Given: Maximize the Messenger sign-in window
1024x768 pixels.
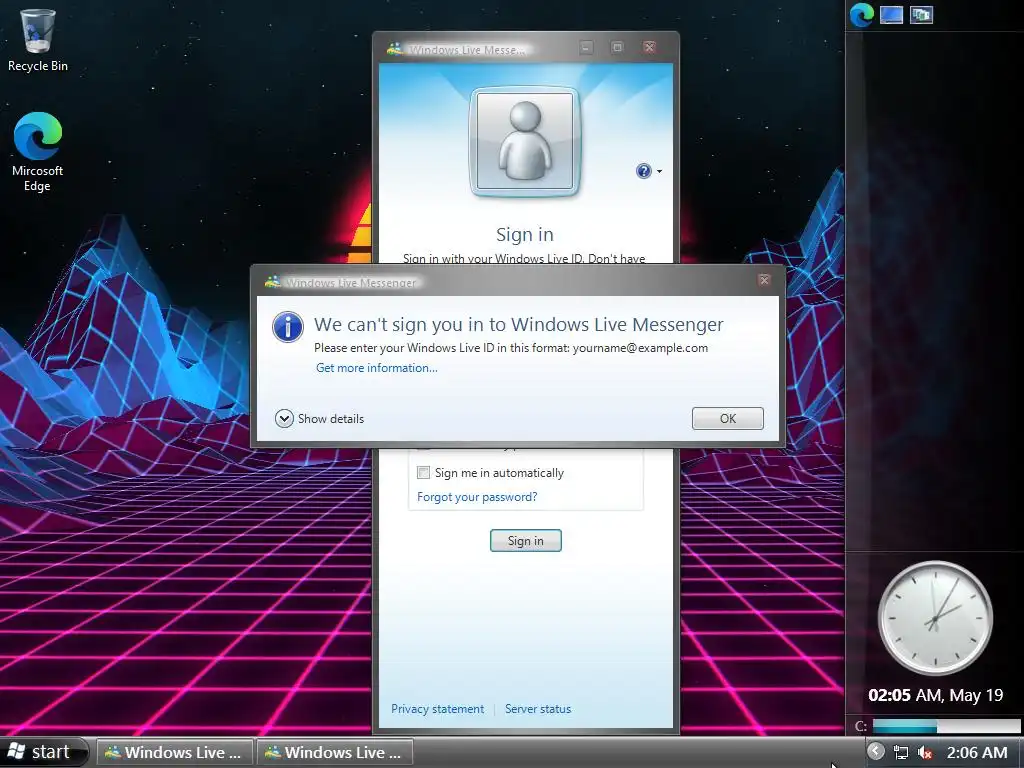Looking at the screenshot, I should coord(617,47).
